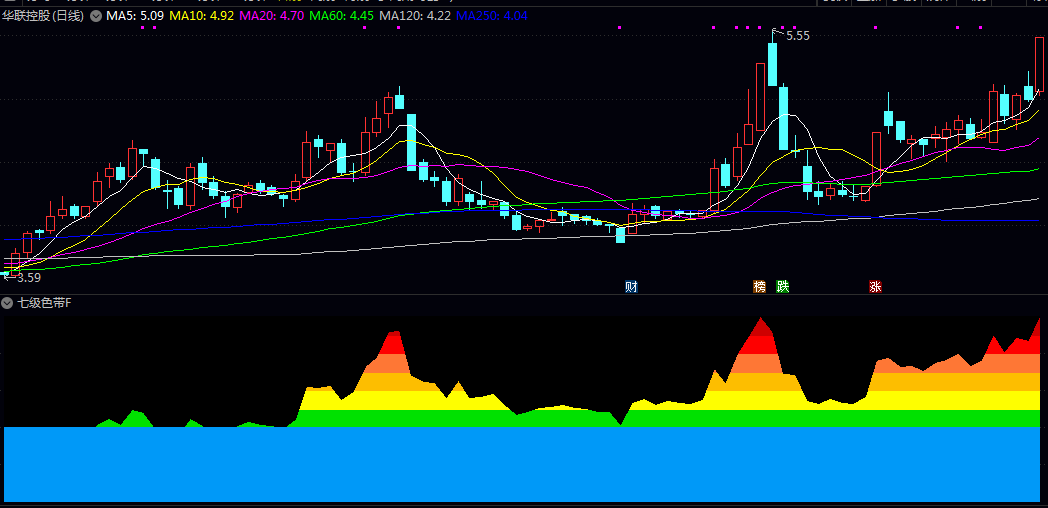Select the MA5: 5.09 average label
Viewport: 1048px width, 508px height.
click(x=135, y=16)
